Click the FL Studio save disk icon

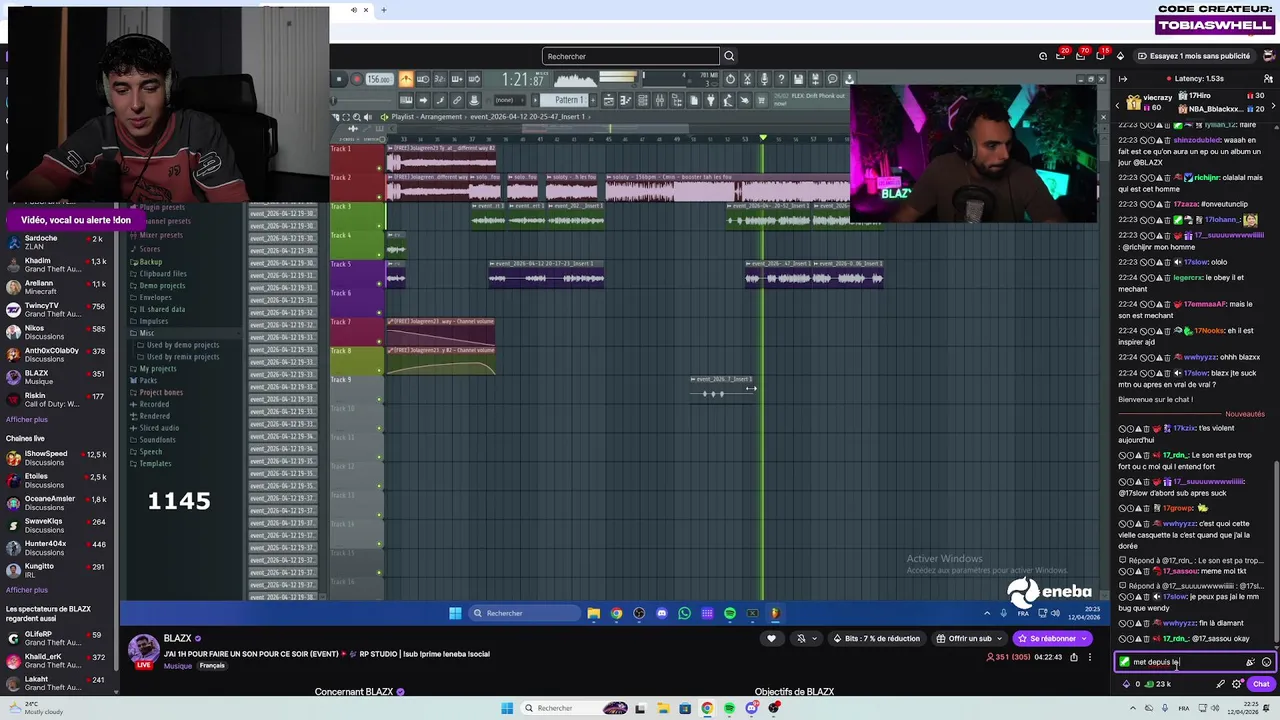click(x=799, y=79)
